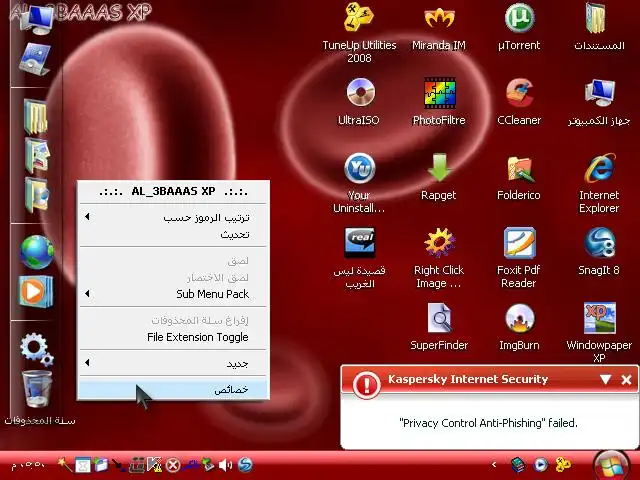Viewport: 640px width, 480px height.
Task: Open Kaspersky notification dropdown arrow
Action: pos(606,380)
